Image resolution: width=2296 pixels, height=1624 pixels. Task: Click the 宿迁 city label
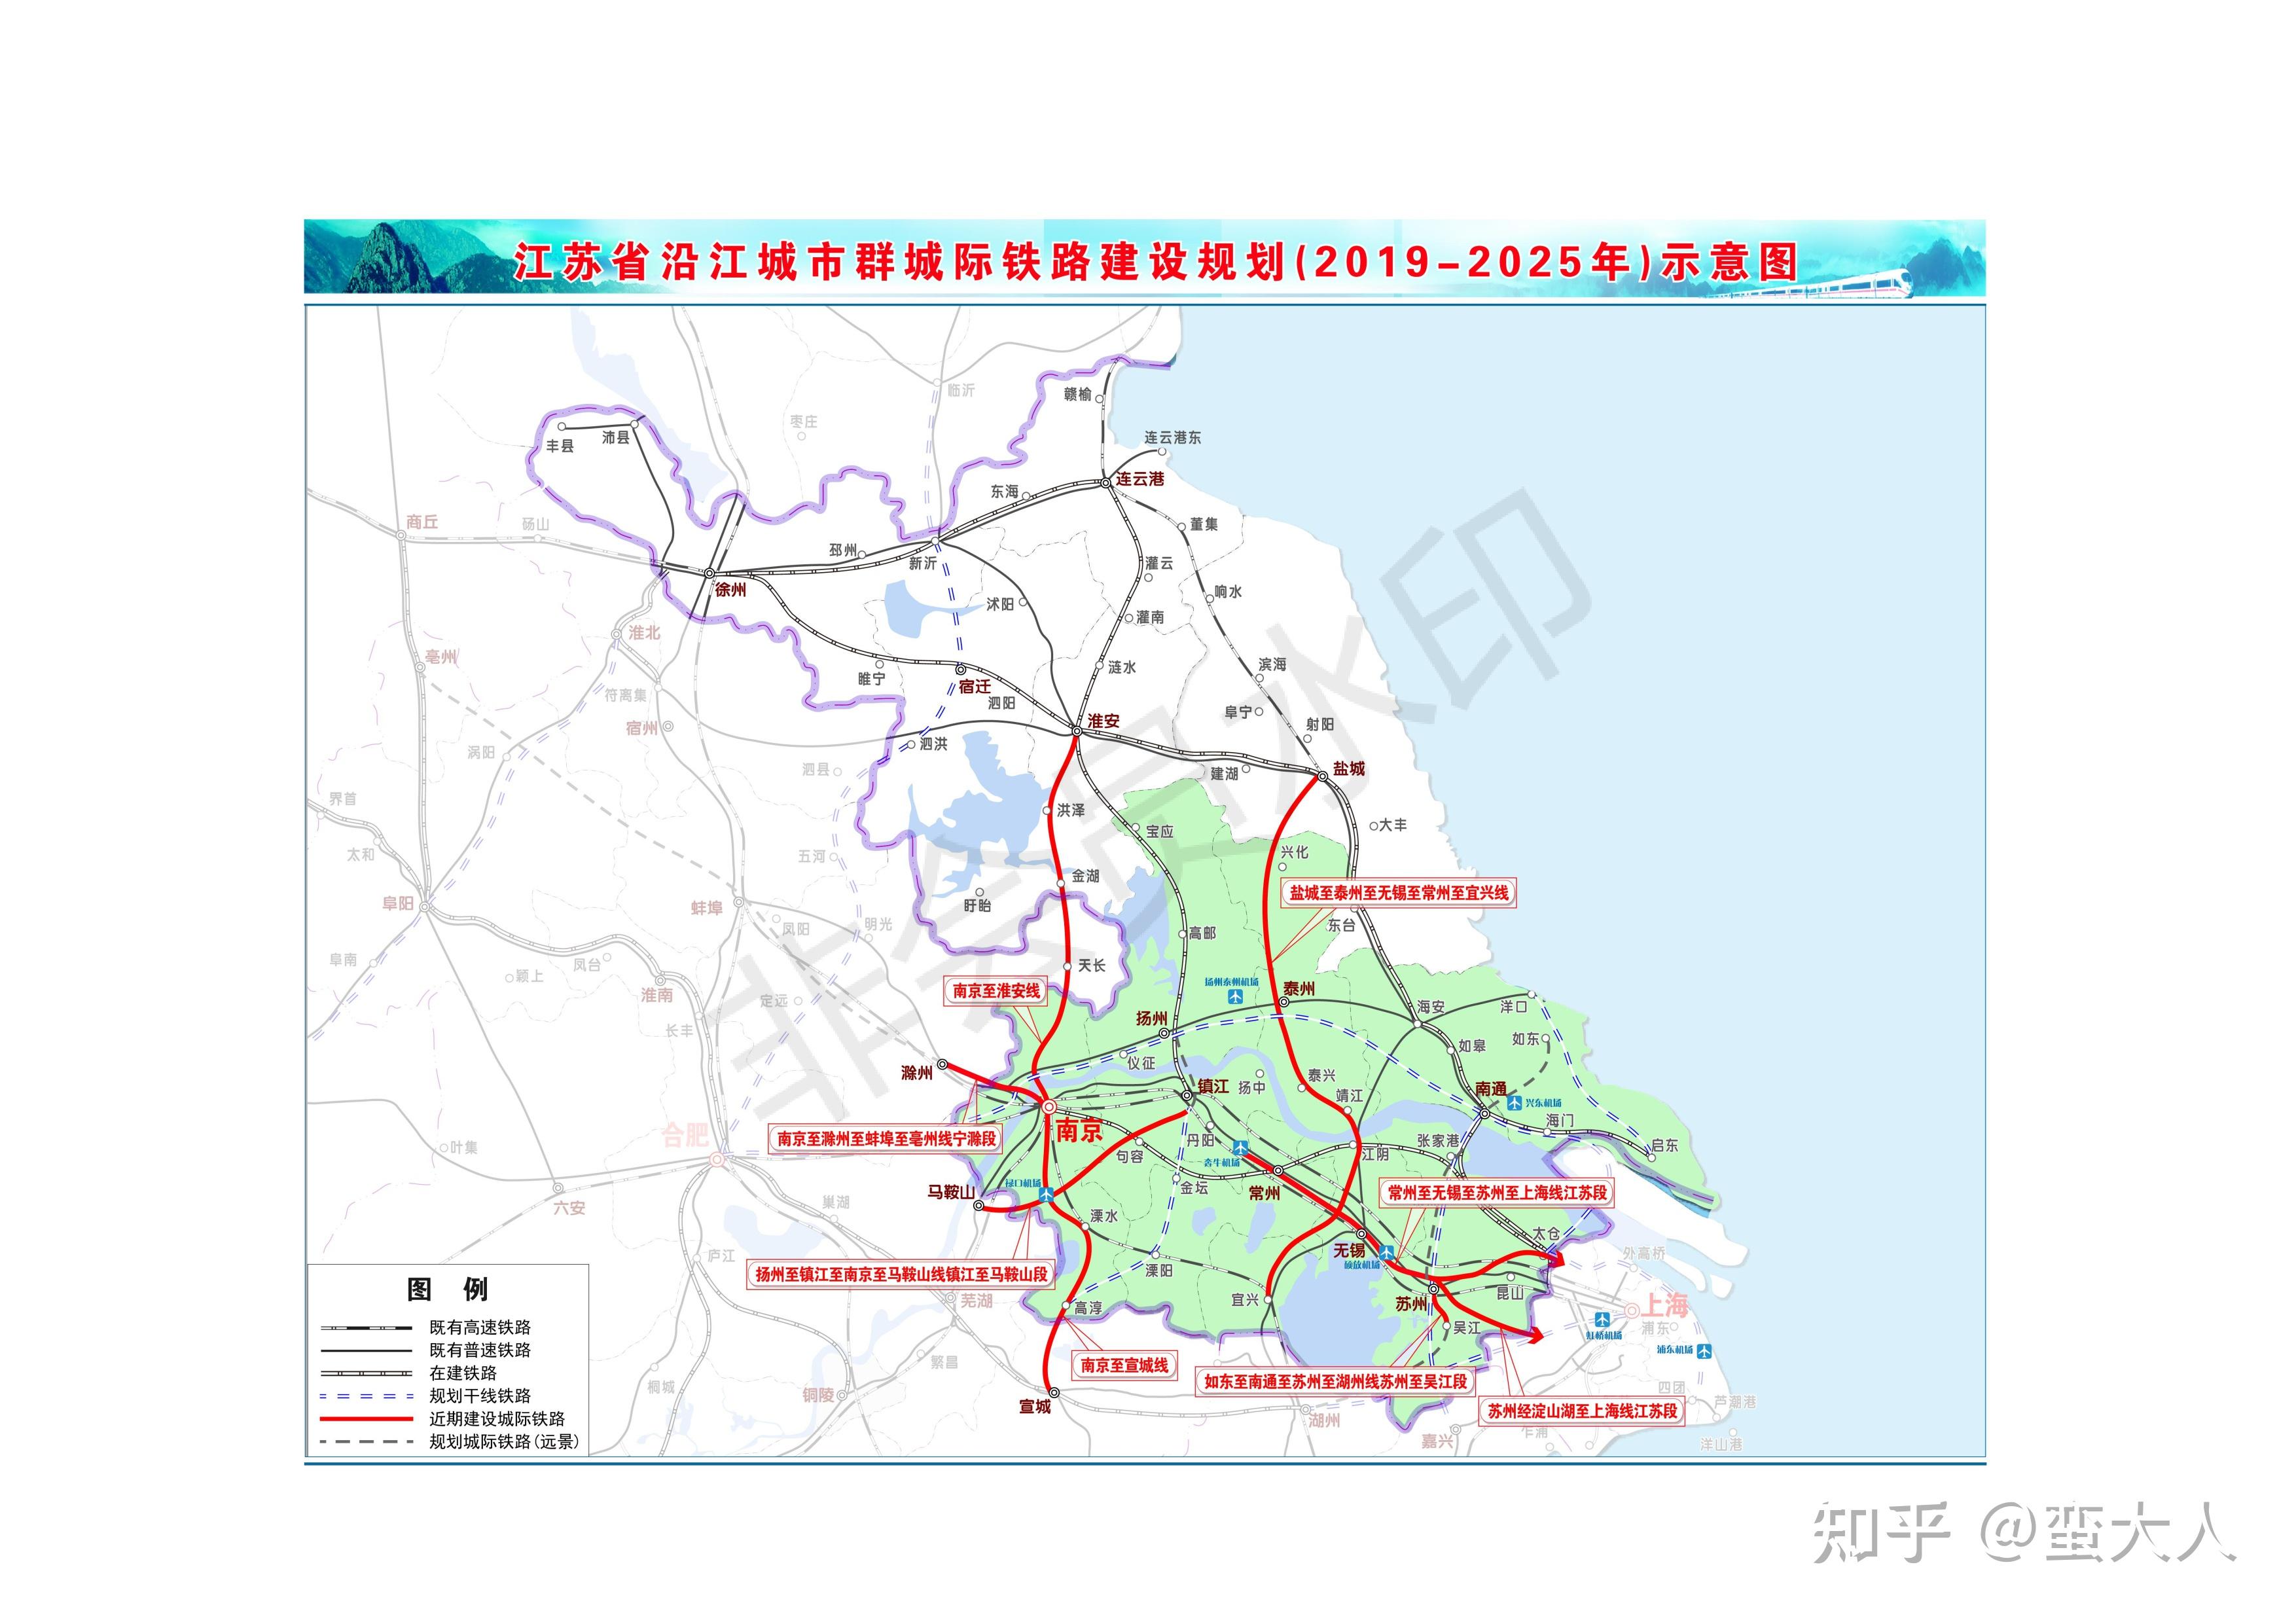tap(975, 687)
